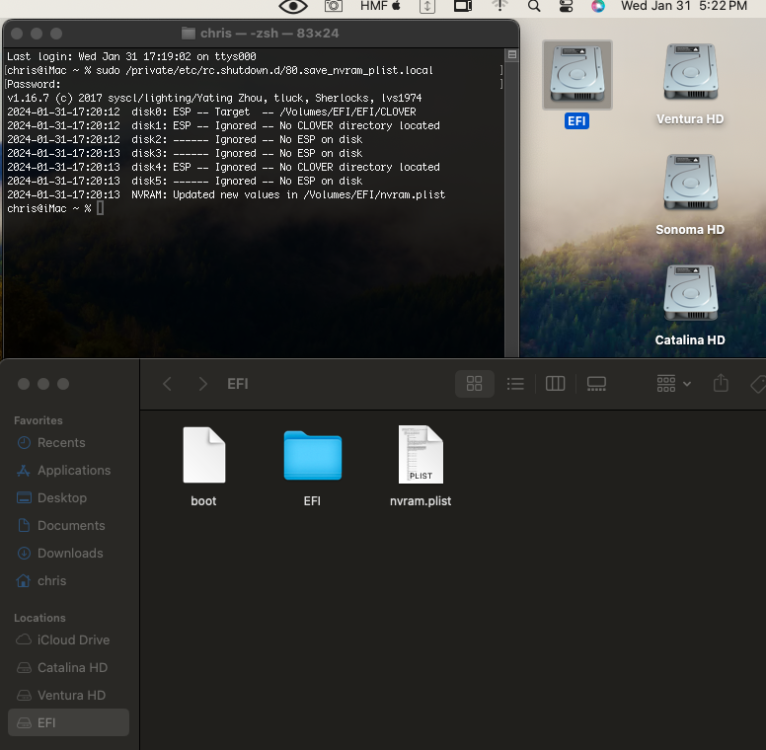Viewport: 766px width, 750px height.
Task: Open chris home folder in sidebar
Action: click(51, 581)
